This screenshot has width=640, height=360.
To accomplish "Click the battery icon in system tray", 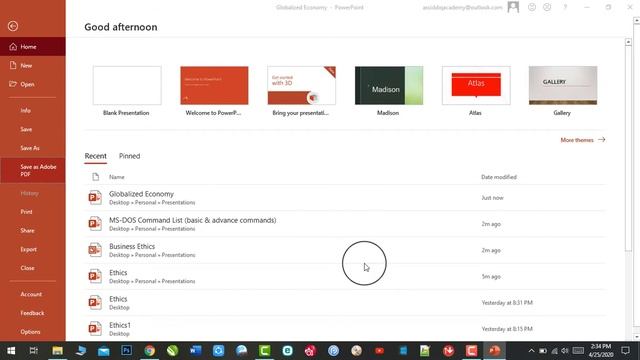I will 543,351.
